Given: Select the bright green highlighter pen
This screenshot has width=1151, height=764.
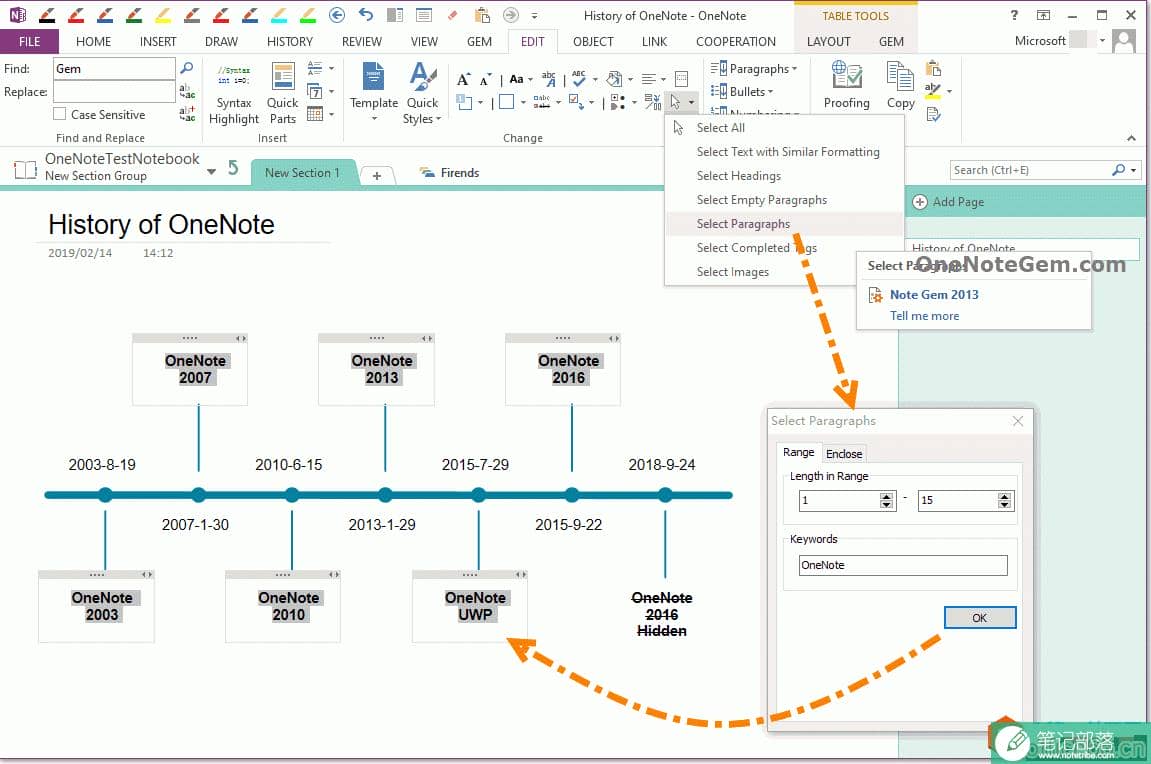Looking at the screenshot, I should tap(308, 15).
